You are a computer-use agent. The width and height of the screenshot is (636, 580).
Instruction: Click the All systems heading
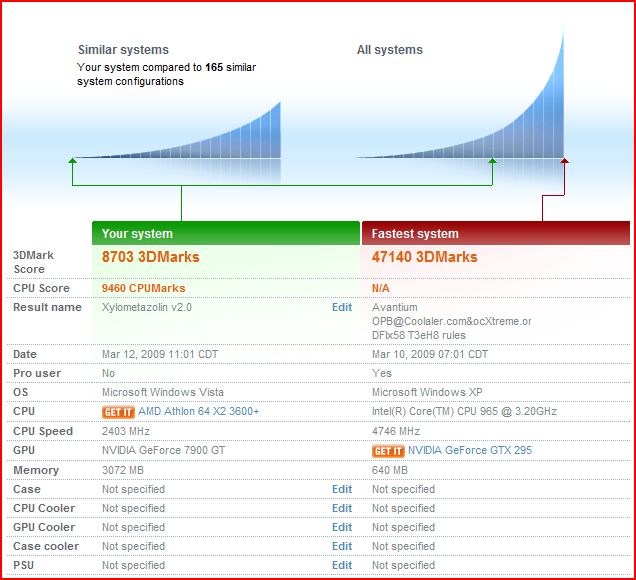click(x=390, y=50)
